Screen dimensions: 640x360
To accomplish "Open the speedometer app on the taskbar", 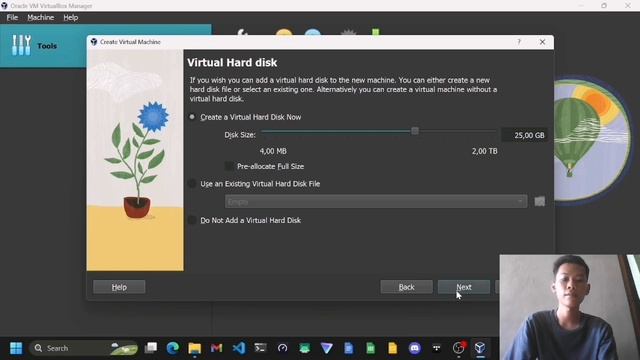I will [282, 348].
